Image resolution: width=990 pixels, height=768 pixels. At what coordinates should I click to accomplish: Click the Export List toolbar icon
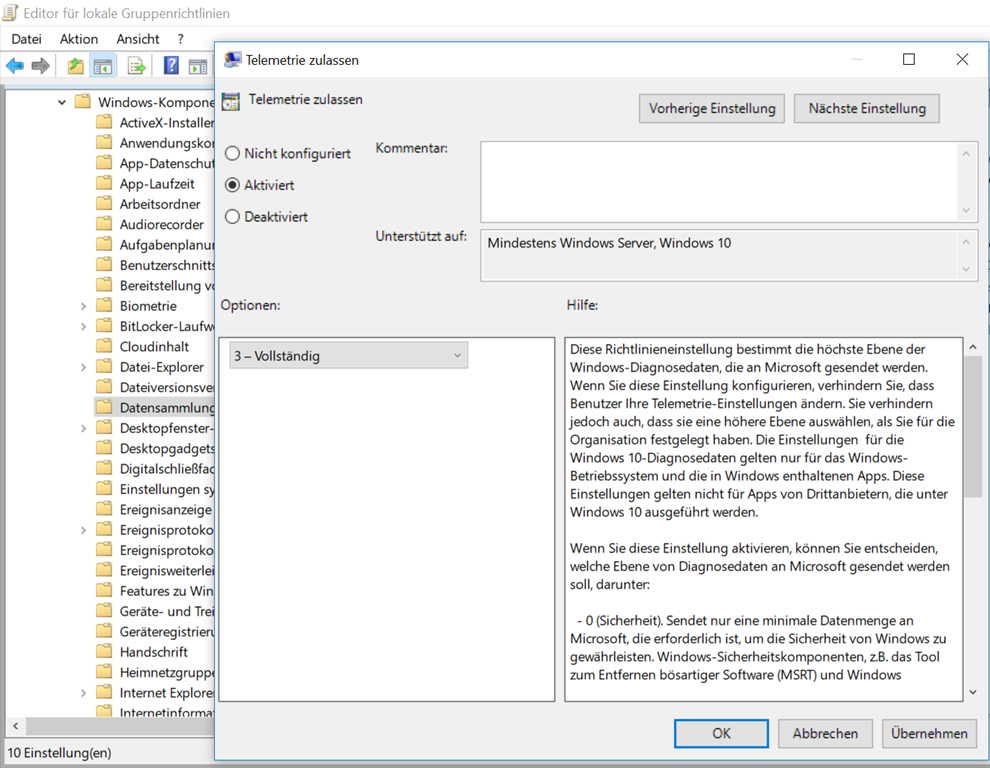(136, 66)
